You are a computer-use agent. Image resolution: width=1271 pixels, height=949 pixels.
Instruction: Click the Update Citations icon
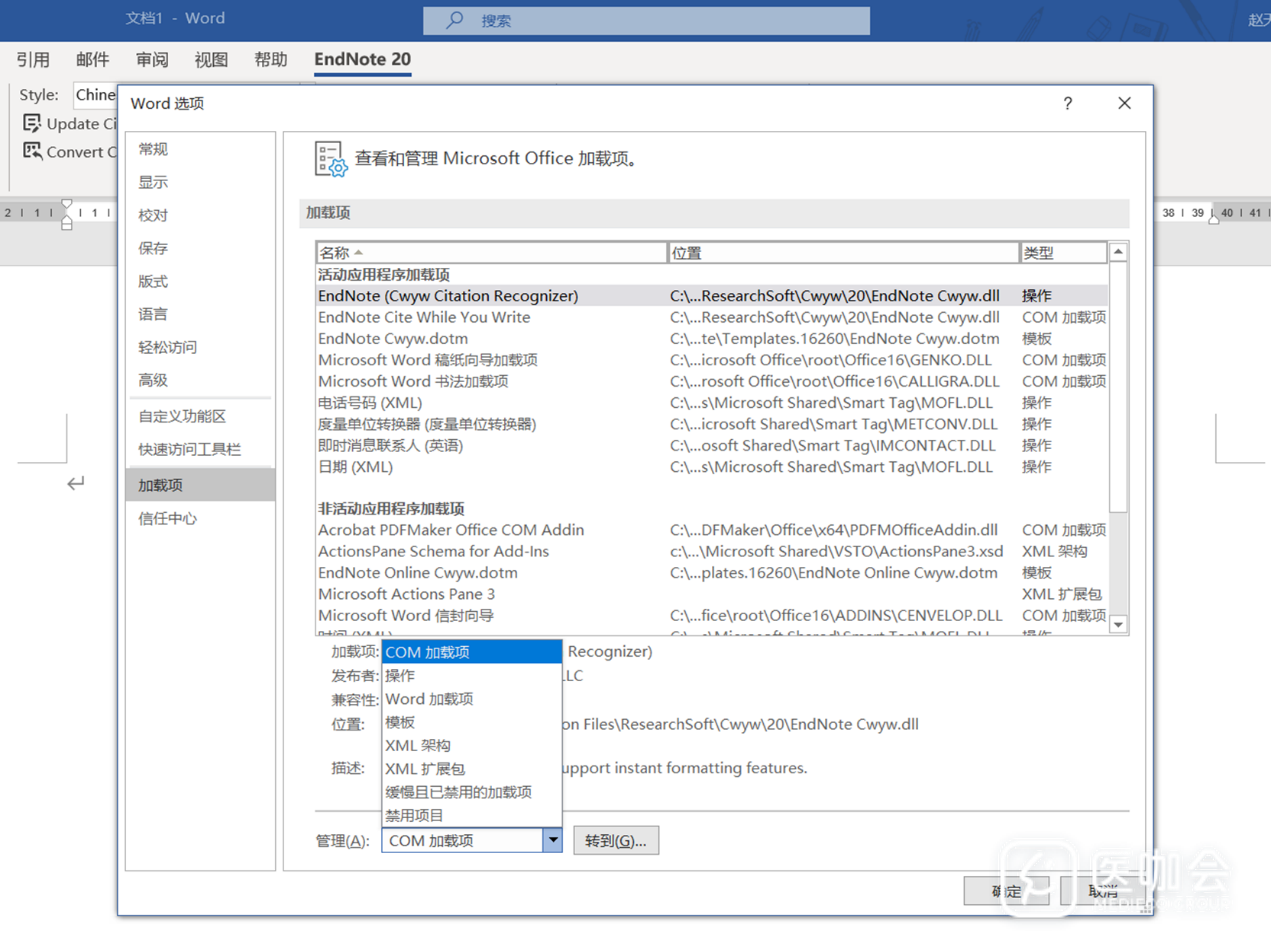point(32,124)
